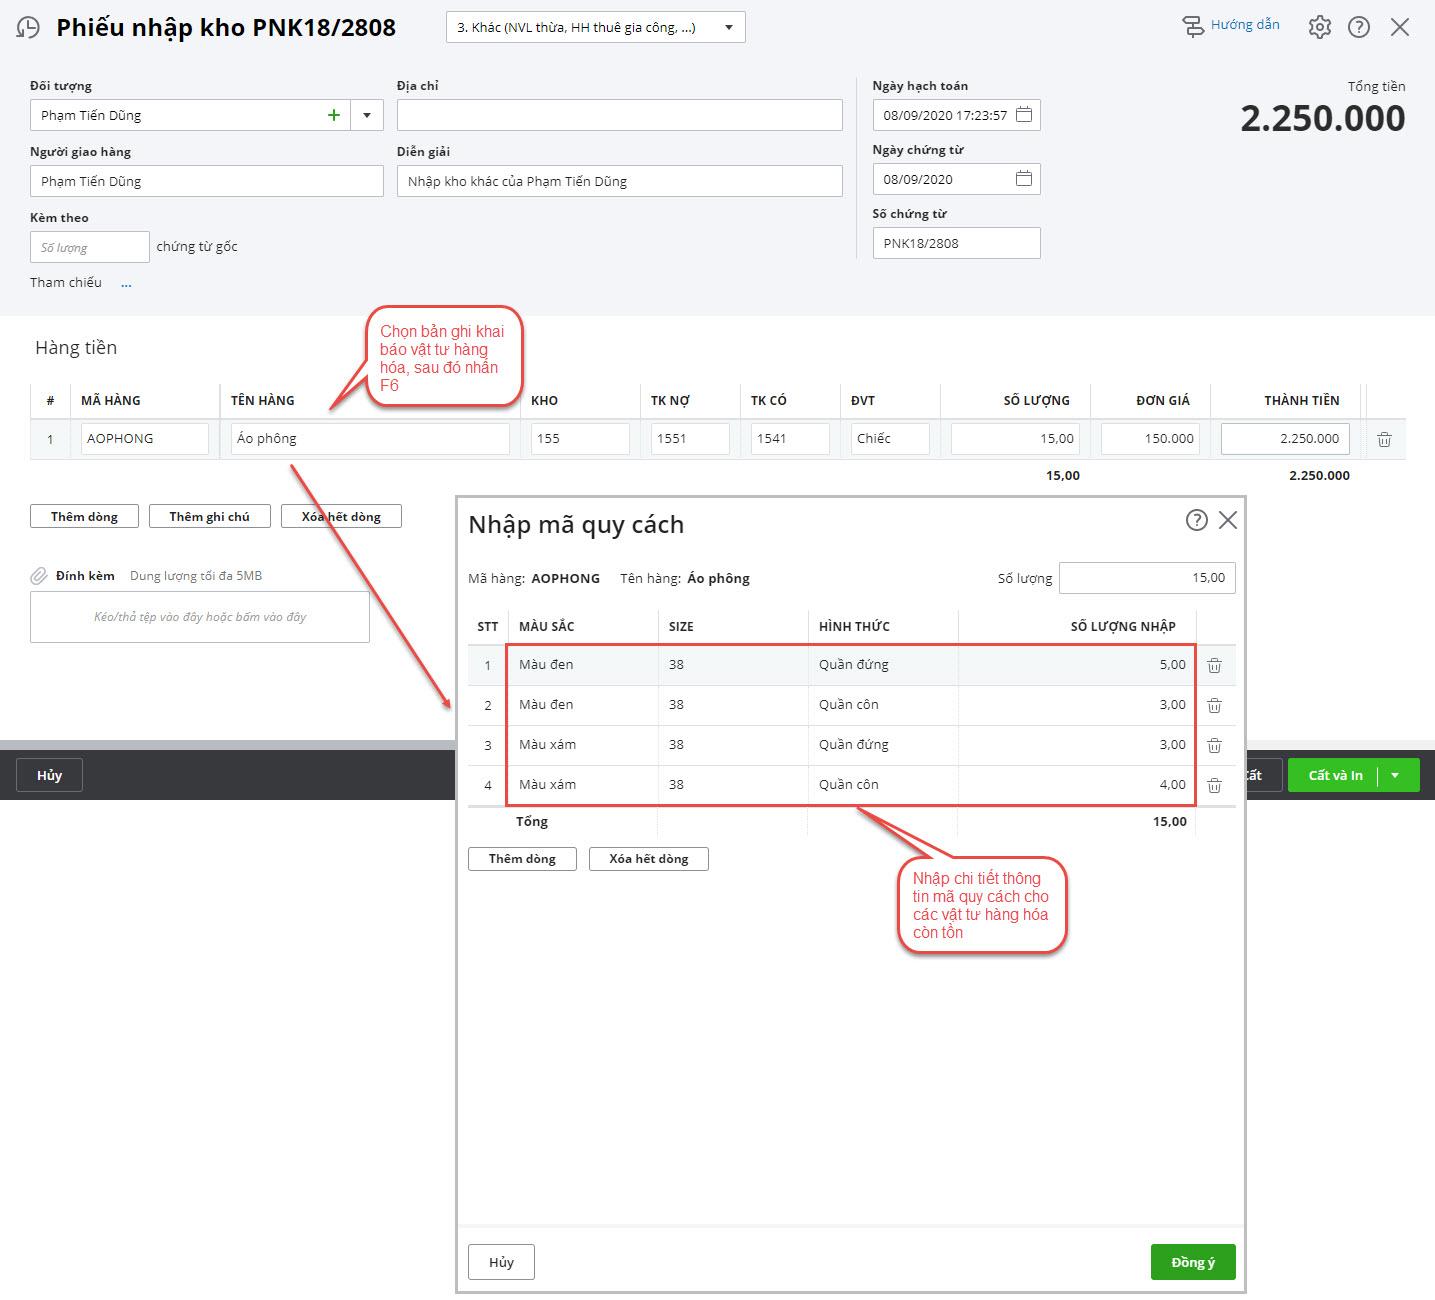
Task: Click the help question mark in header
Action: pyautogui.click(x=1358, y=27)
